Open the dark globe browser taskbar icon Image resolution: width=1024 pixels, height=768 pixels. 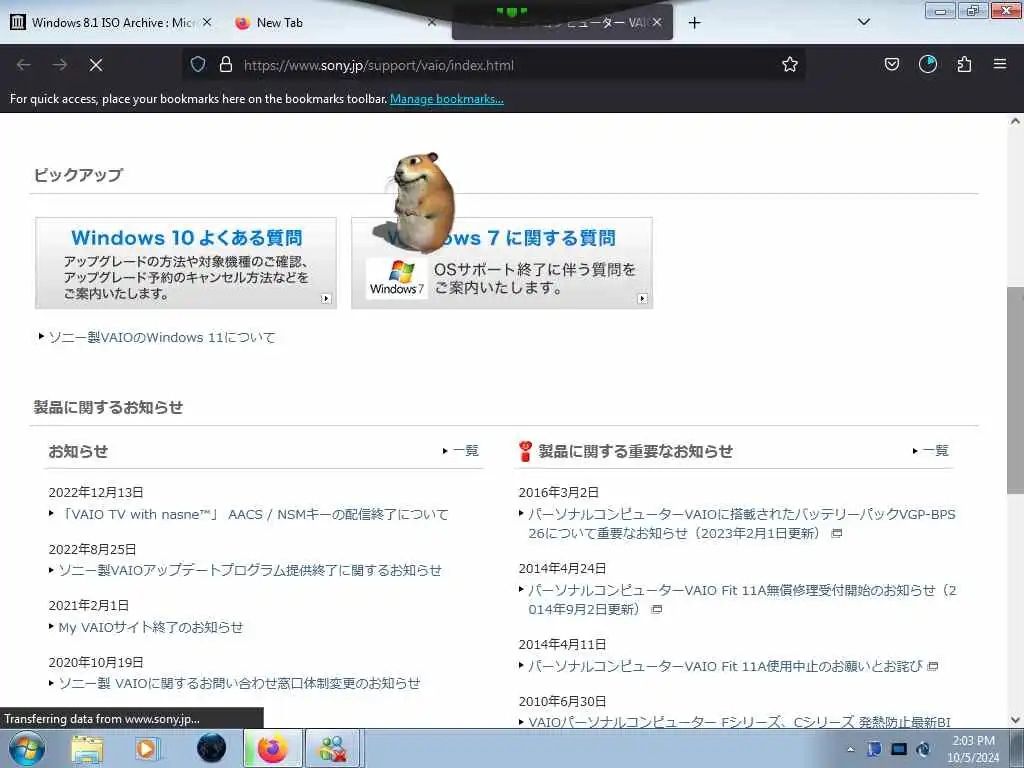click(x=211, y=748)
